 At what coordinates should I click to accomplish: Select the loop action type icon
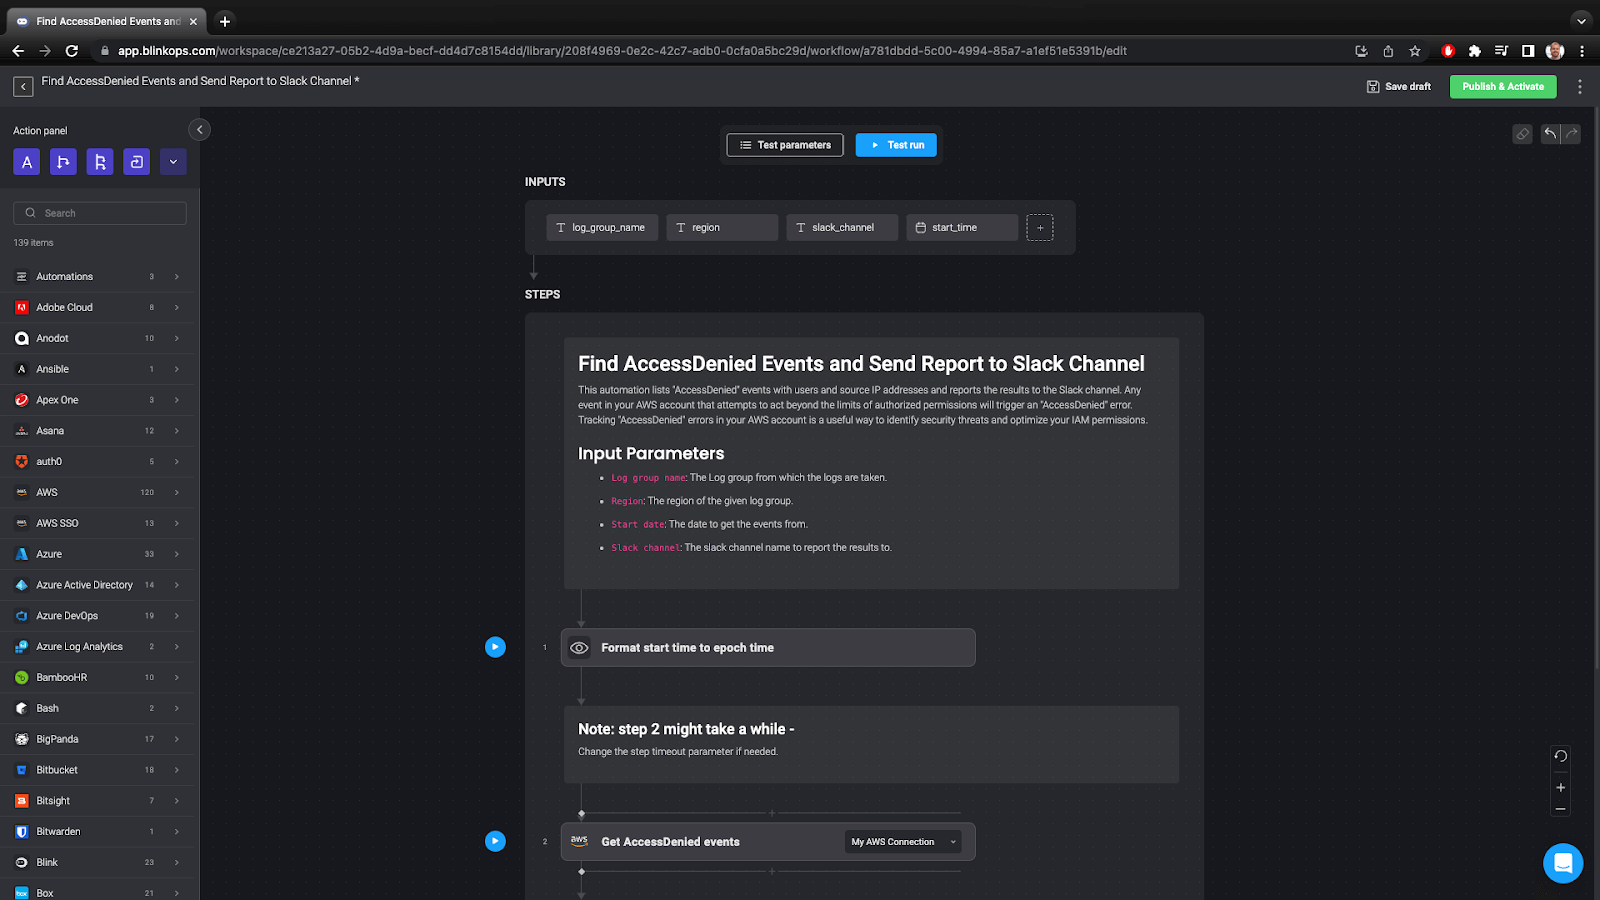point(100,161)
